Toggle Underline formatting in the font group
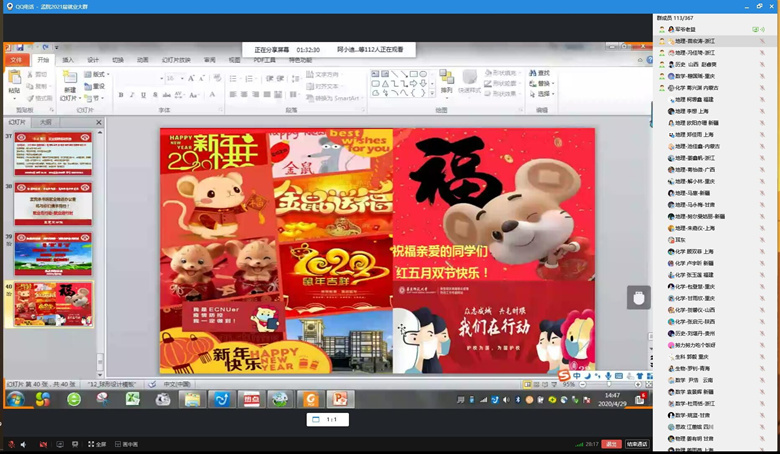Screen dimensions: 780x454 143,94
